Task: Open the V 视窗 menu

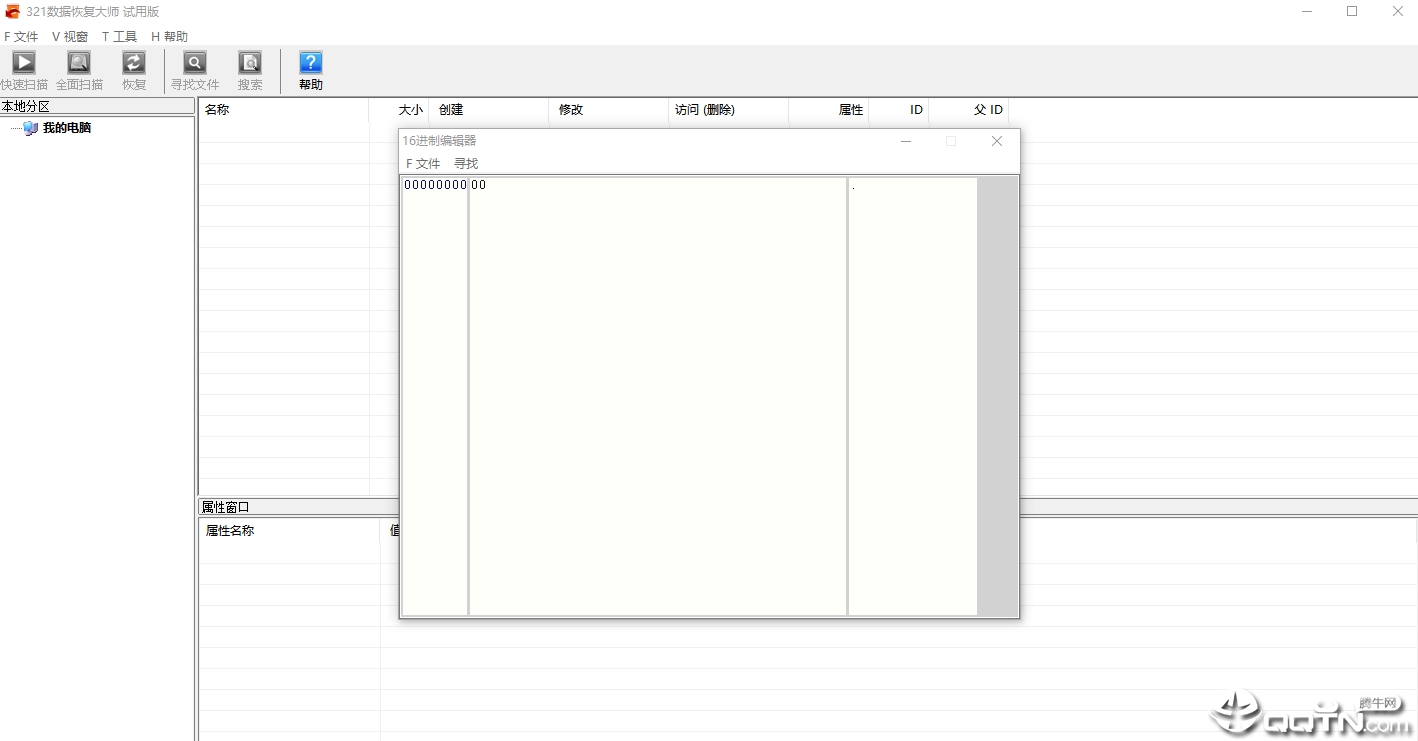Action: tap(70, 37)
